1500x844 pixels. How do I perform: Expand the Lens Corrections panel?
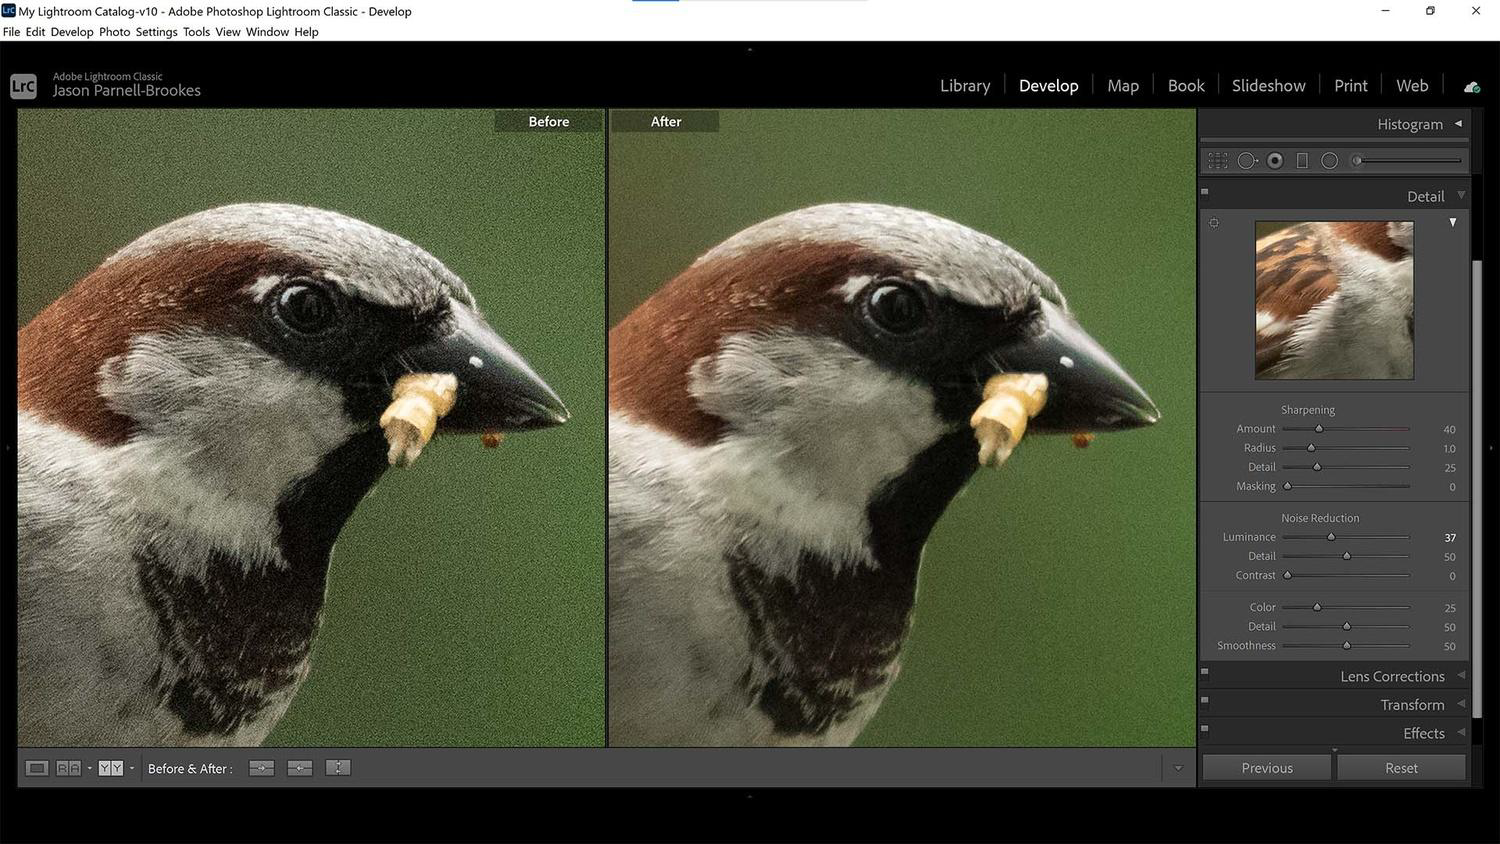pos(1461,676)
